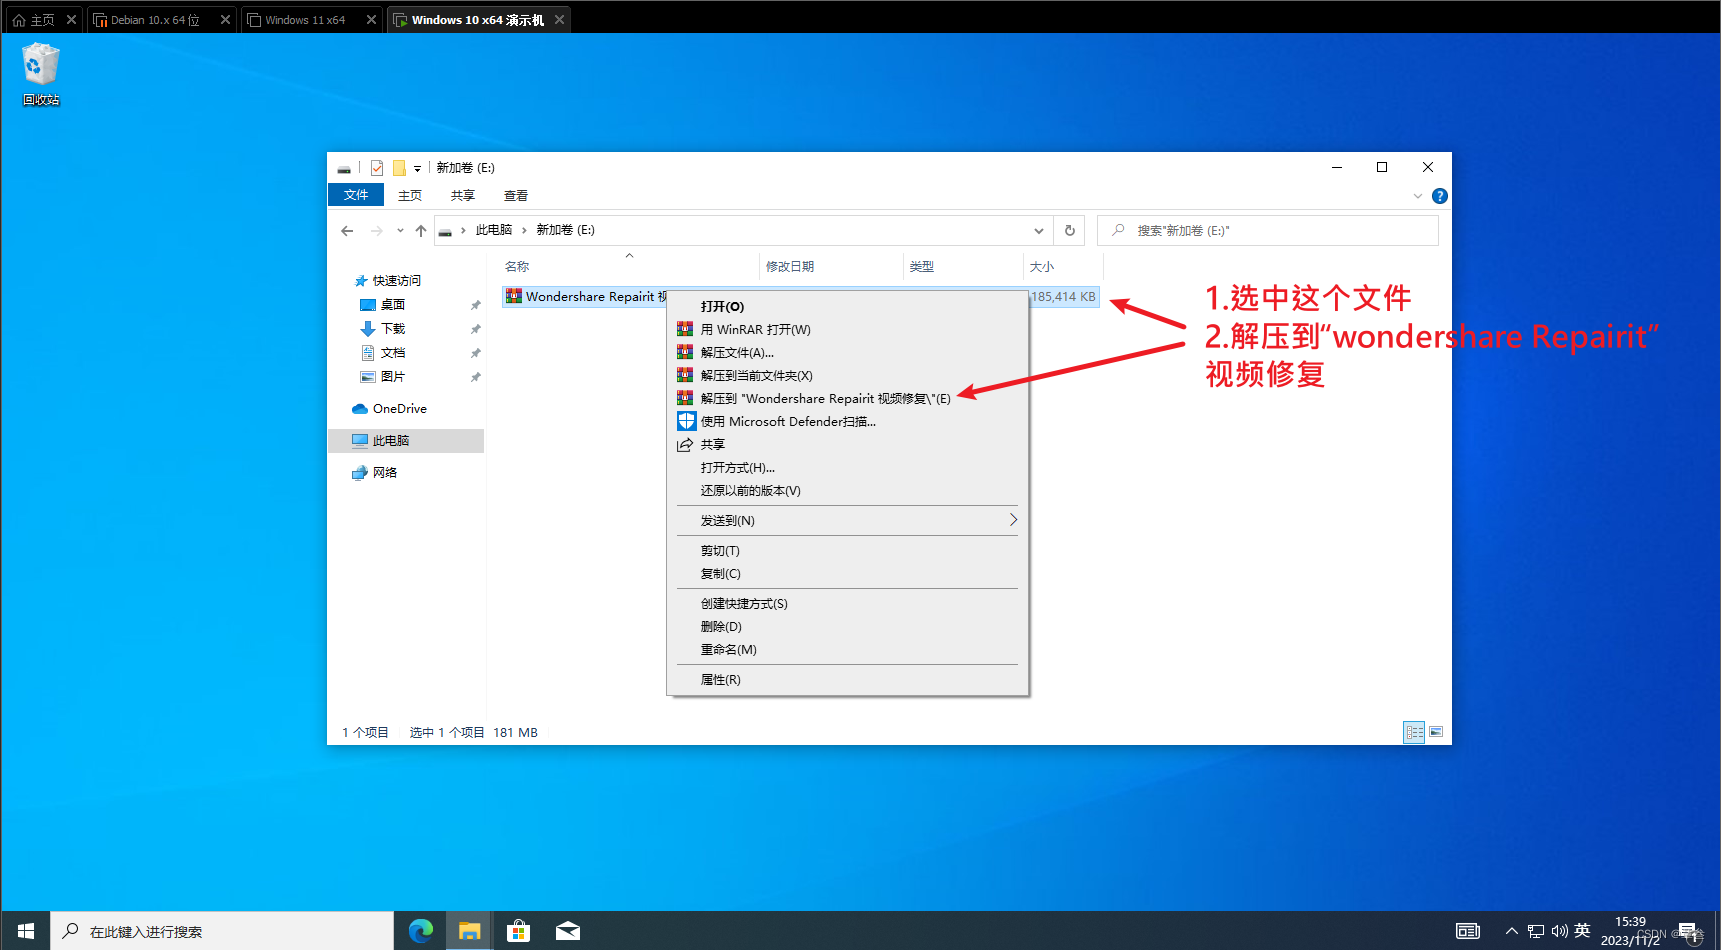
Task: Open Microsoft Store from taskbar
Action: tap(518, 931)
